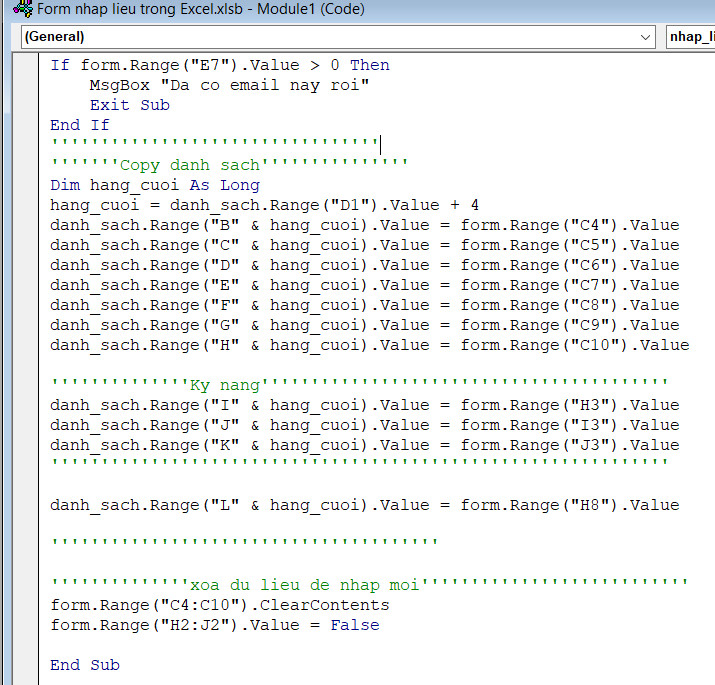Image resolution: width=715 pixels, height=685 pixels.
Task: Place cursor on 'Exit Sub' line
Action: tap(130, 105)
